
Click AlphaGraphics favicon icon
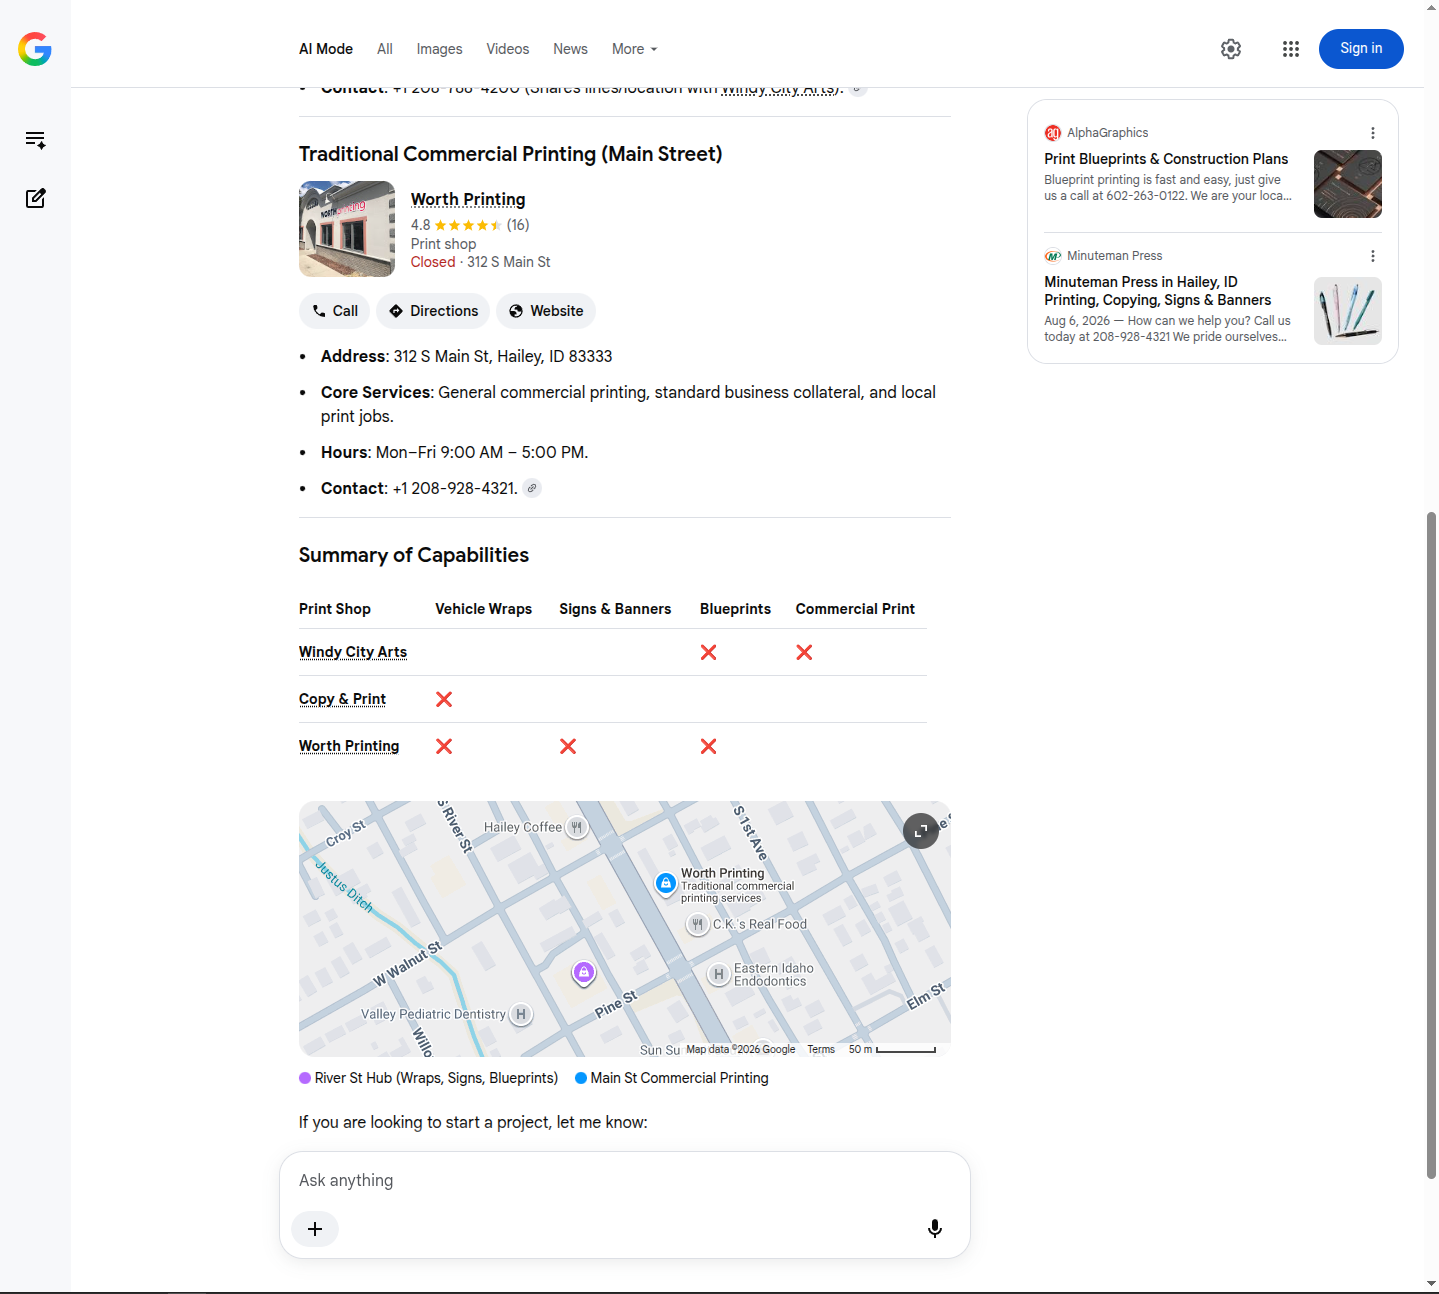coord(1053,133)
